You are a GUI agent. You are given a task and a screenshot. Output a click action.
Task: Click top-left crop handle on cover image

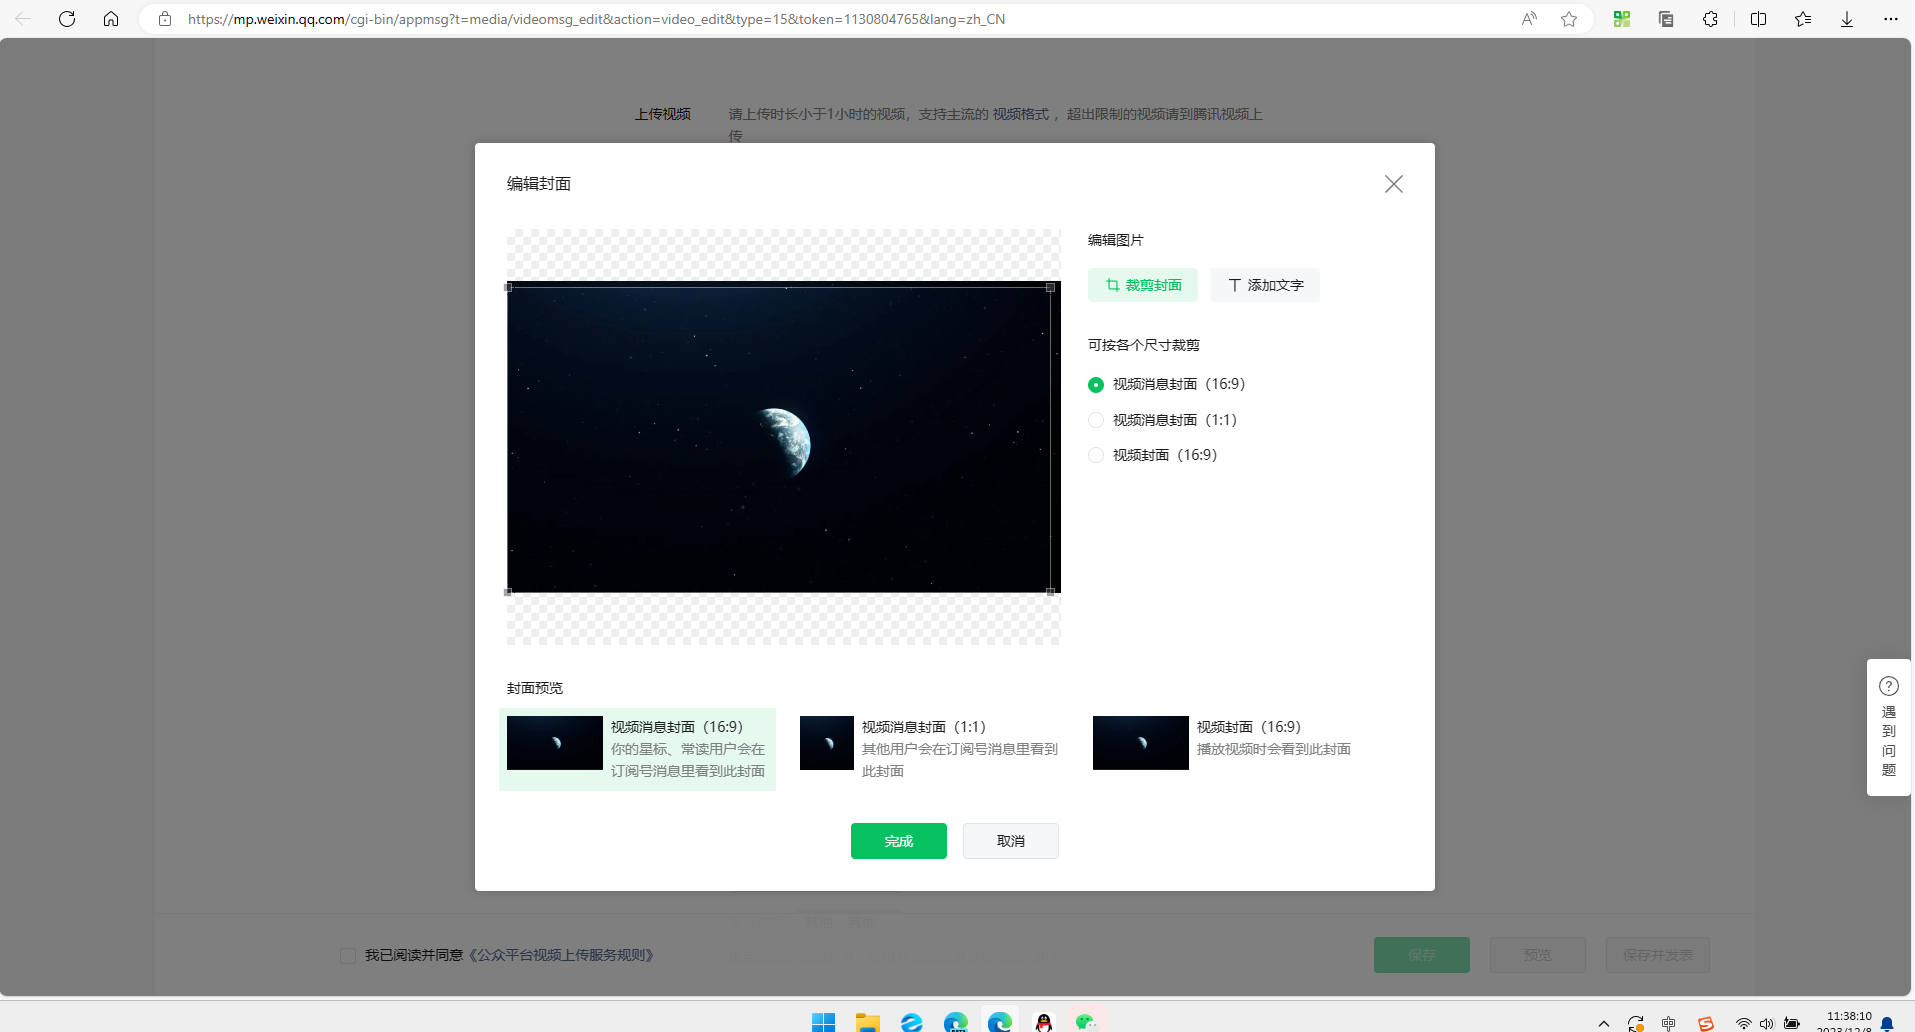pos(508,287)
